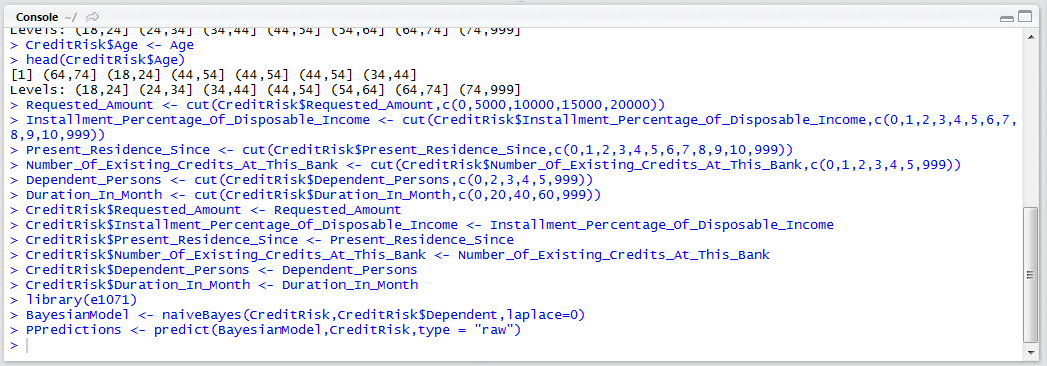
Task: Maximize the Console pane
Action: pyautogui.click(x=1026, y=17)
